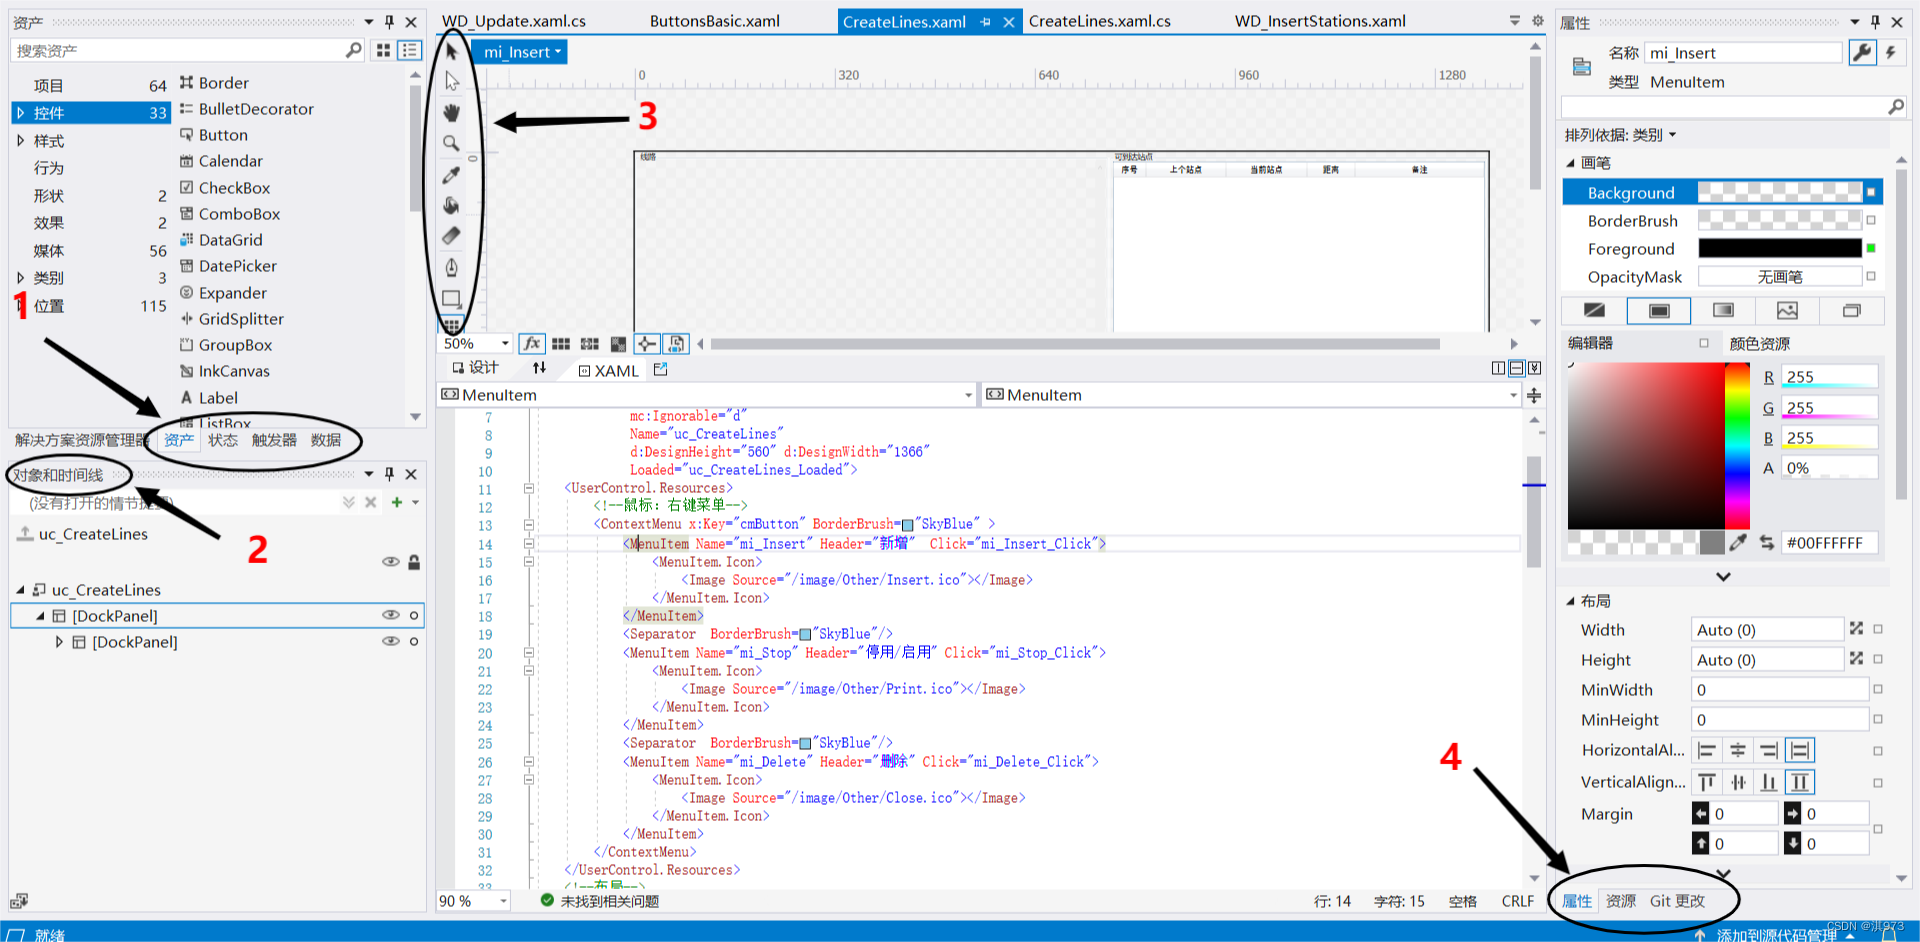Select the Pan hand tool
The image size is (1920, 942).
(x=452, y=112)
